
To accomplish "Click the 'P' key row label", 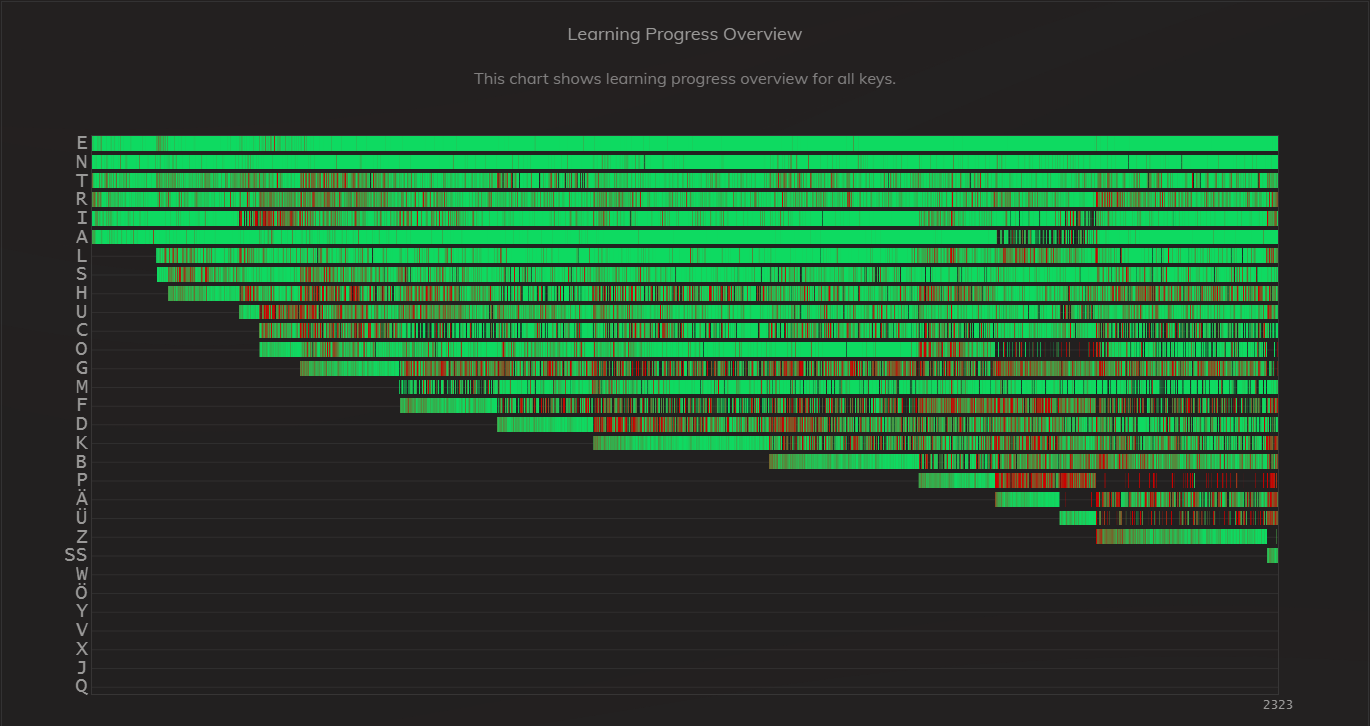I will coord(81,480).
